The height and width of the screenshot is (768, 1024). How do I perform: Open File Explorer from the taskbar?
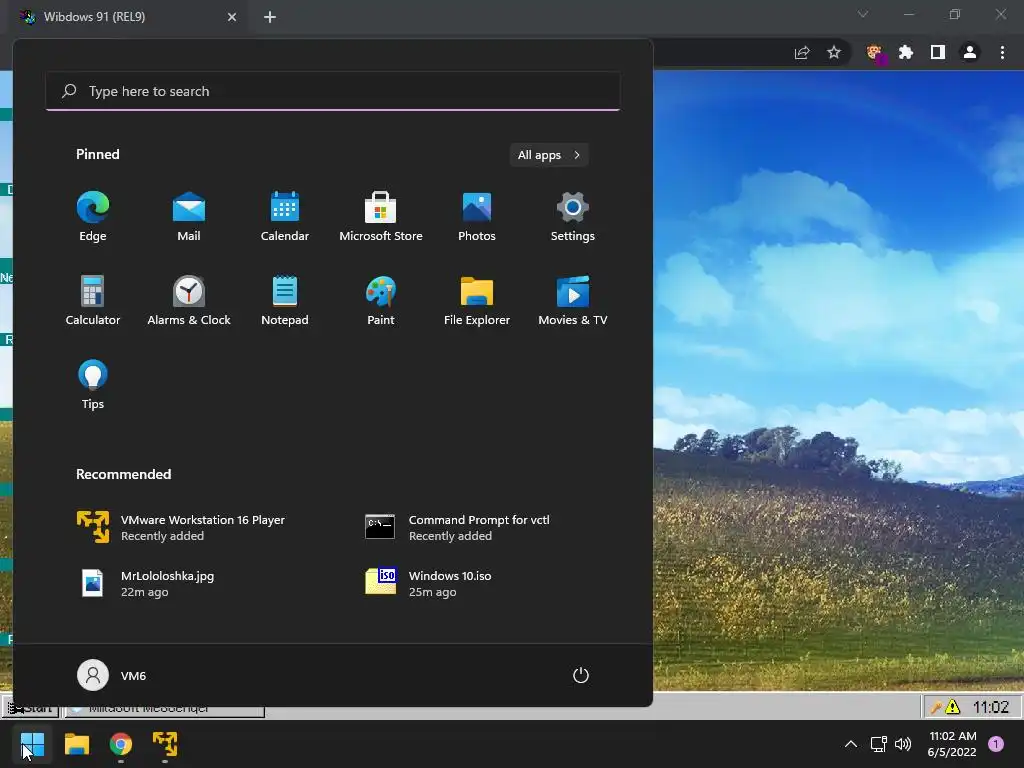[x=76, y=744]
